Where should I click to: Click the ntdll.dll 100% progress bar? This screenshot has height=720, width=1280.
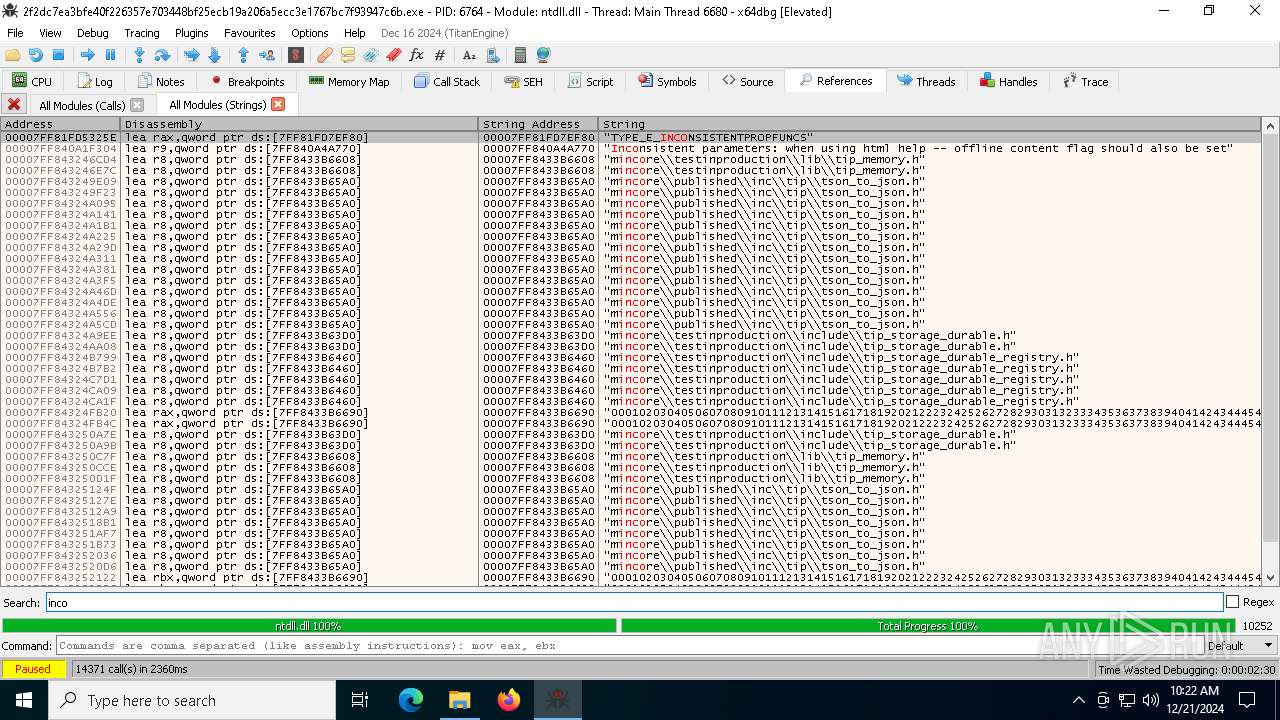click(x=309, y=625)
